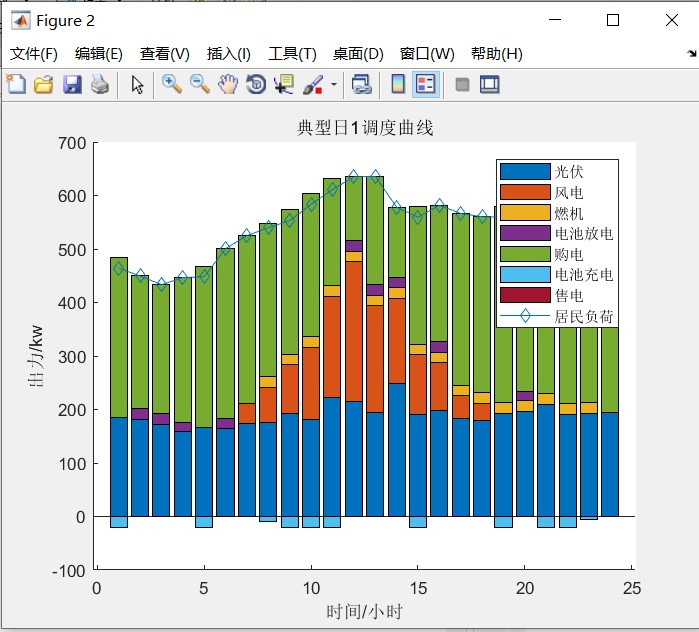Print the figure using the printer icon

pos(100,84)
